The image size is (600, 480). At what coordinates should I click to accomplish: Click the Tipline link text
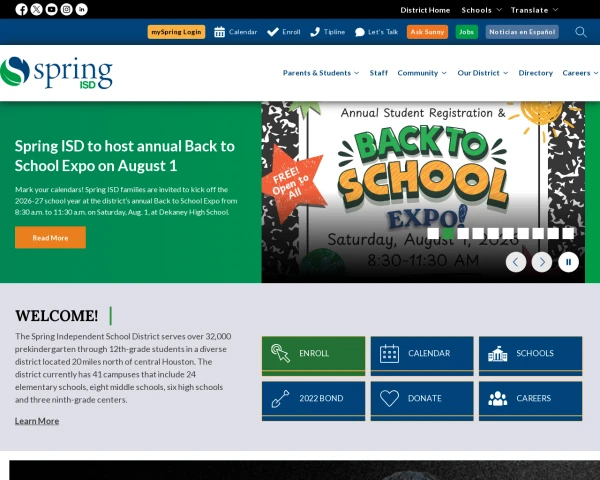334,32
